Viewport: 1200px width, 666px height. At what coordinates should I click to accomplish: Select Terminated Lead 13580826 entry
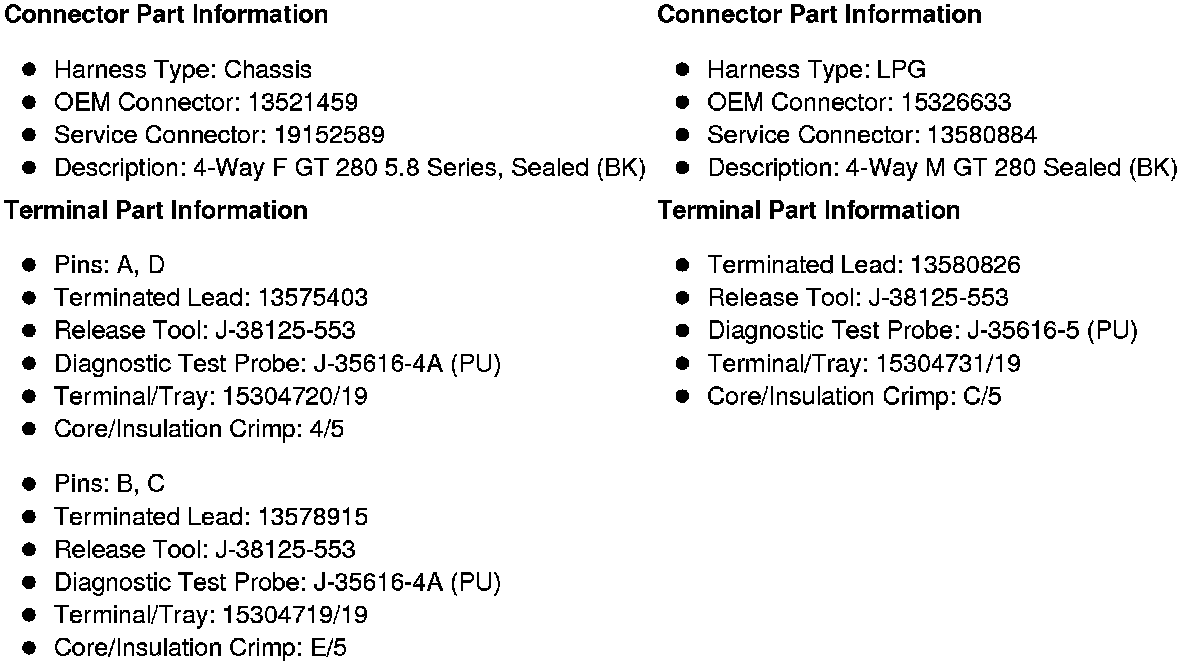(864, 265)
